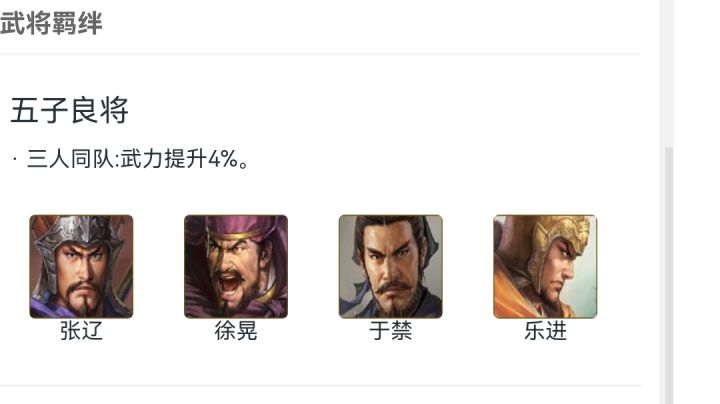Grab the vertical scrollbar thumb

coord(669,275)
